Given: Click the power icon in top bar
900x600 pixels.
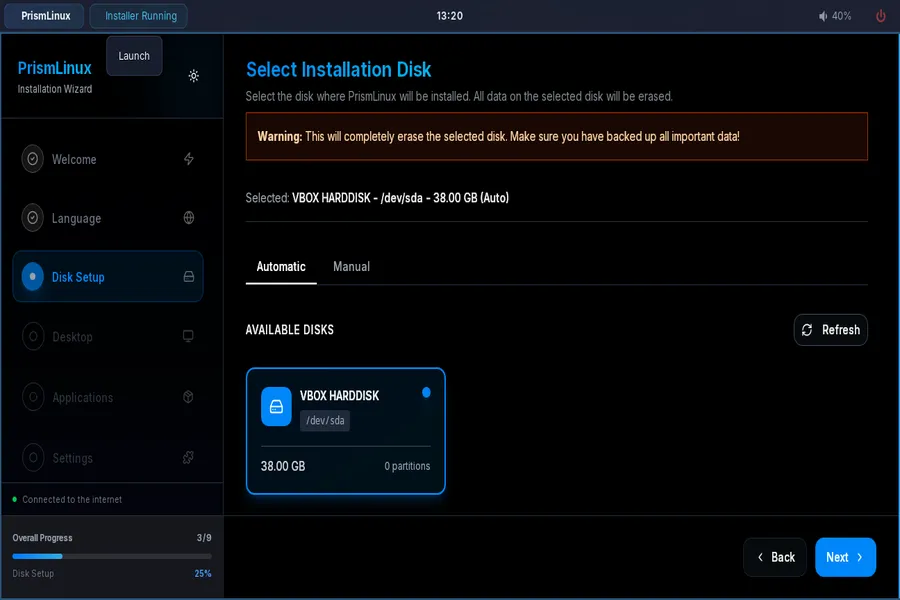Looking at the screenshot, I should pyautogui.click(x=879, y=15).
